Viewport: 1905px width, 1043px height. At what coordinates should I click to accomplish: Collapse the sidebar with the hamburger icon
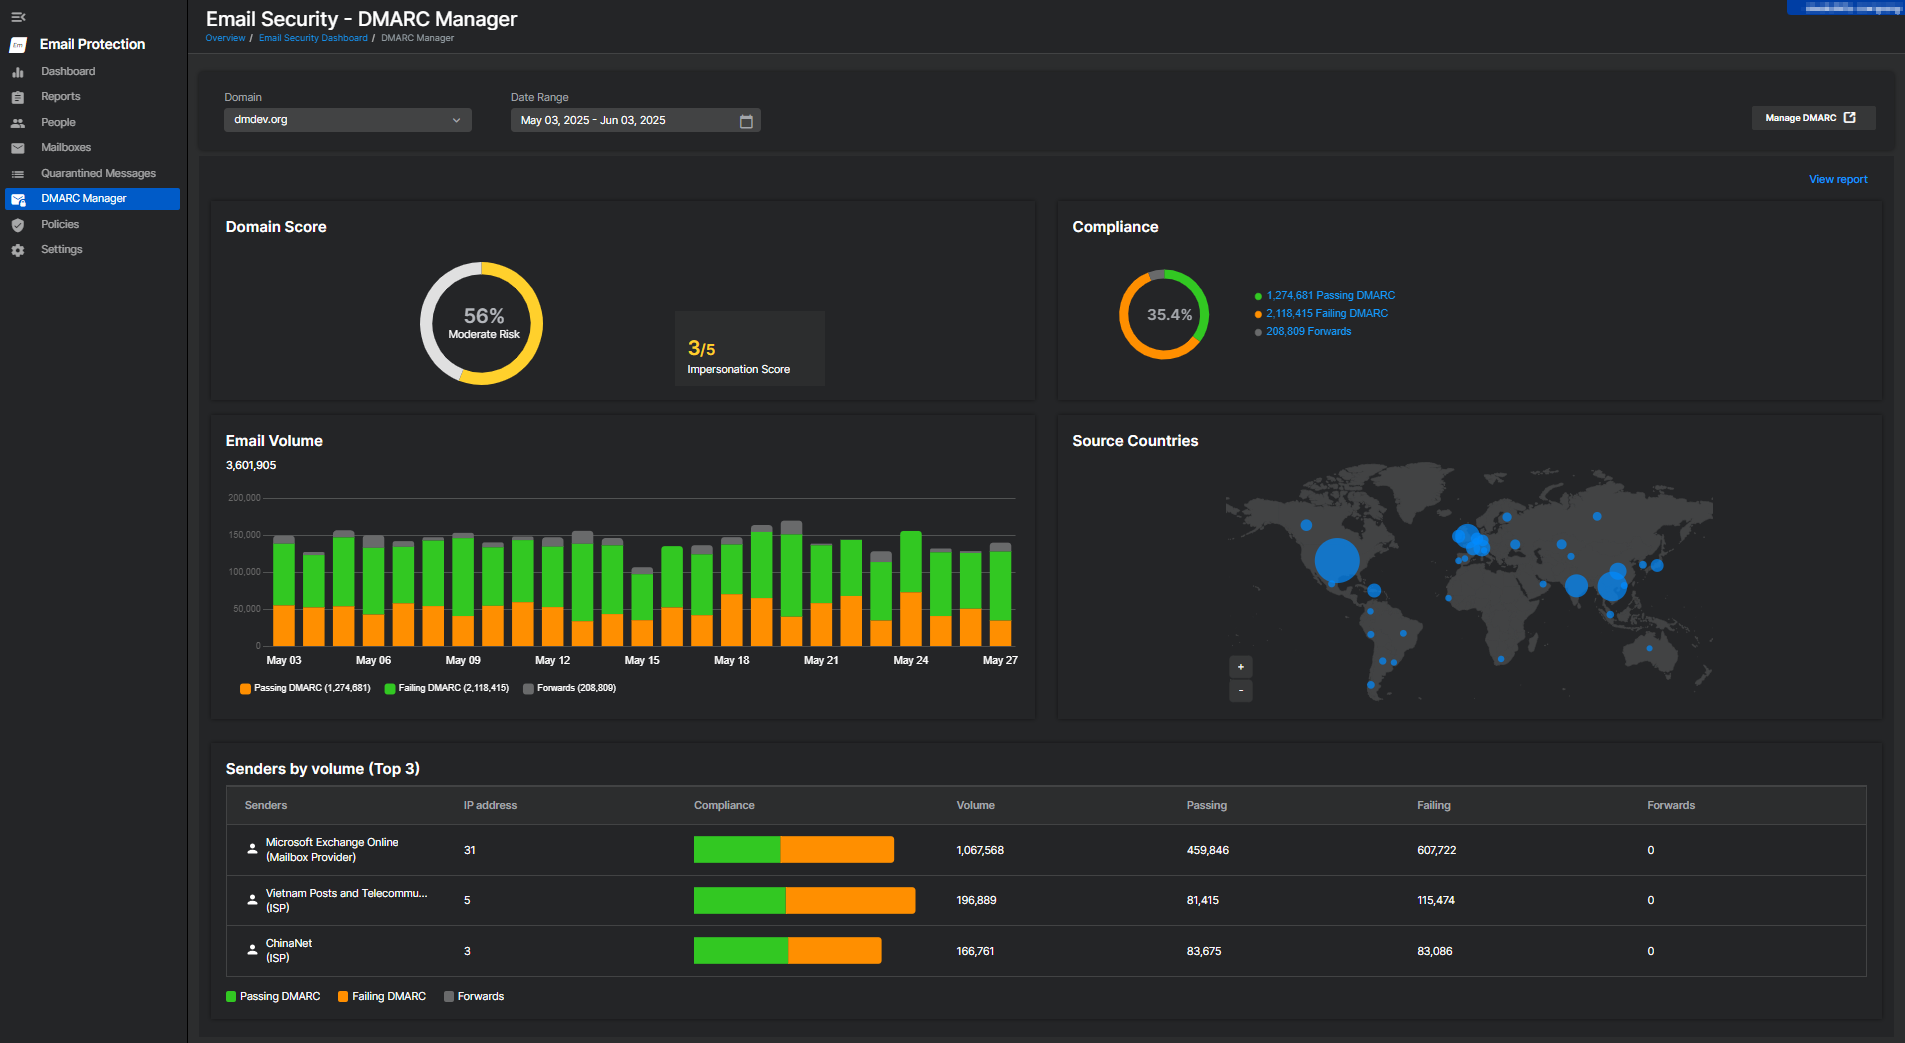[x=18, y=17]
